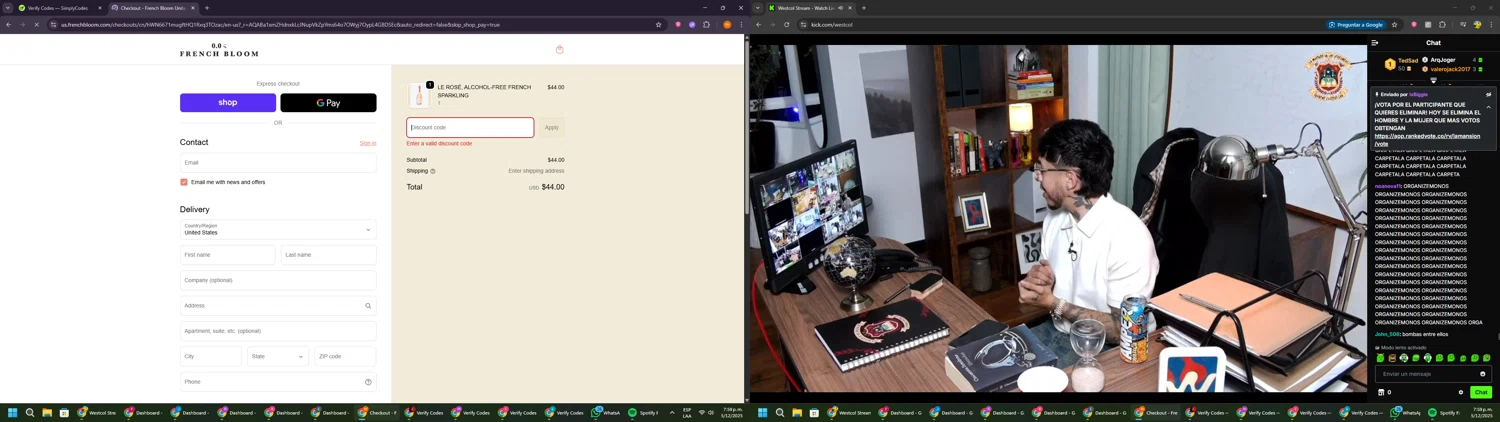The height and width of the screenshot is (422, 1500).
Task: Focus the Company (optional) field
Action: pyautogui.click(x=278, y=280)
